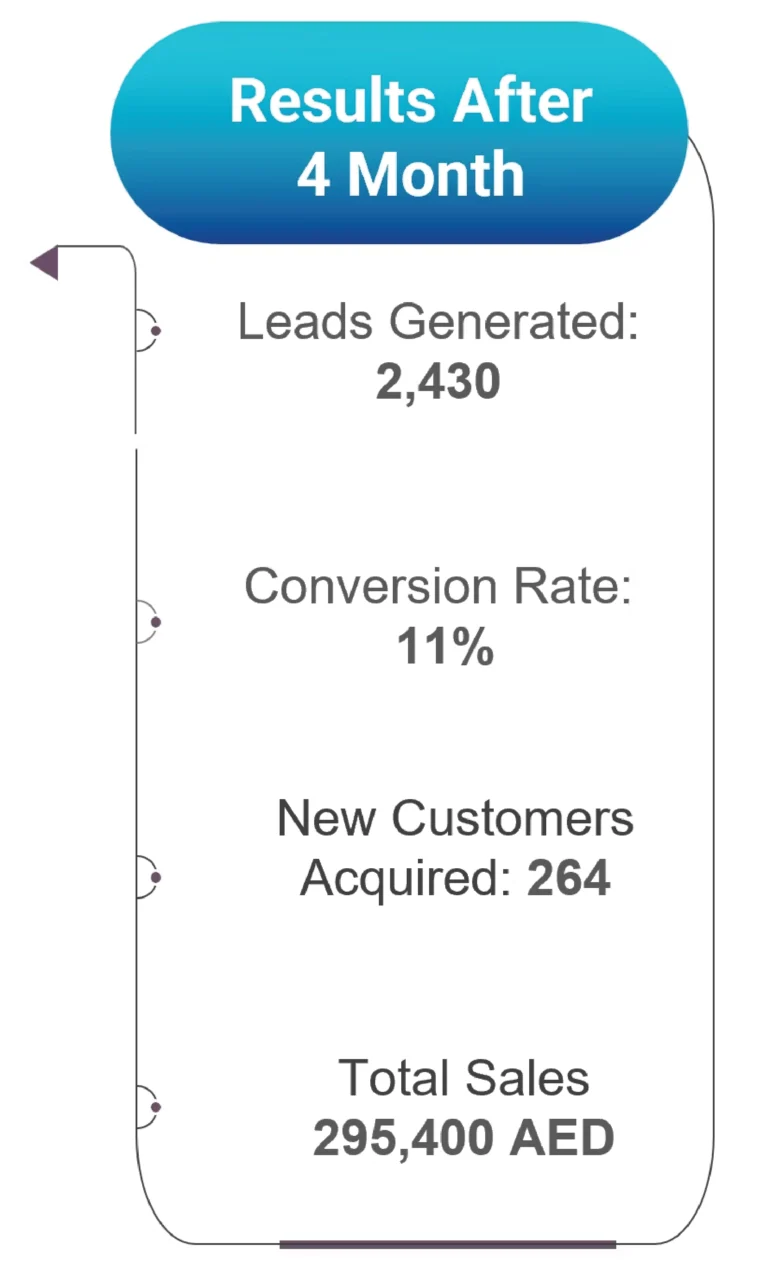
Task: Click the purple bar at the bottom
Action: tap(447, 1244)
